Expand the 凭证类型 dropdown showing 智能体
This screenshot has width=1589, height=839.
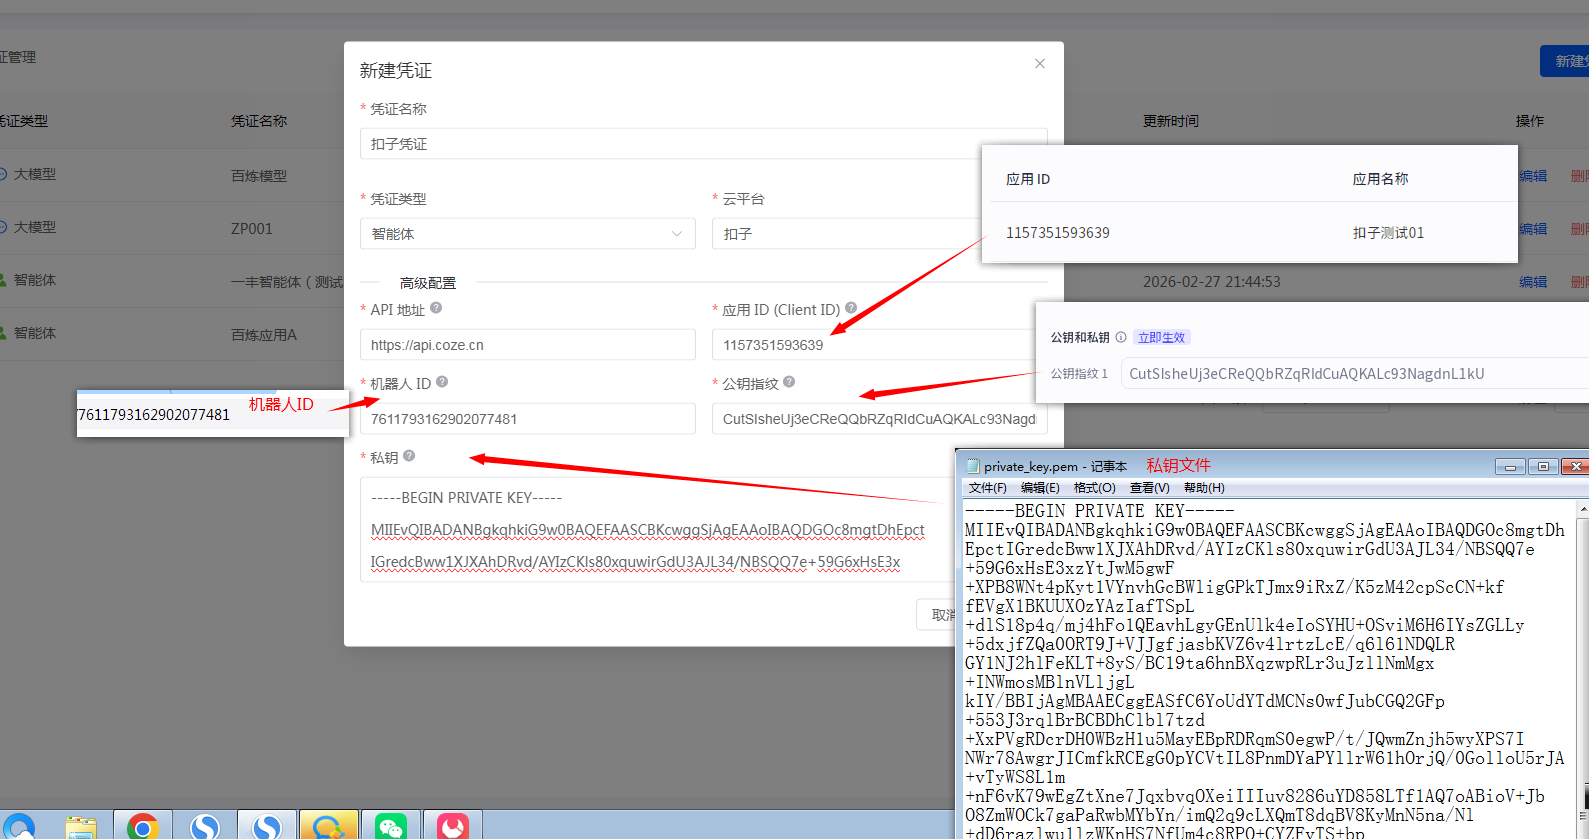pyautogui.click(x=527, y=234)
